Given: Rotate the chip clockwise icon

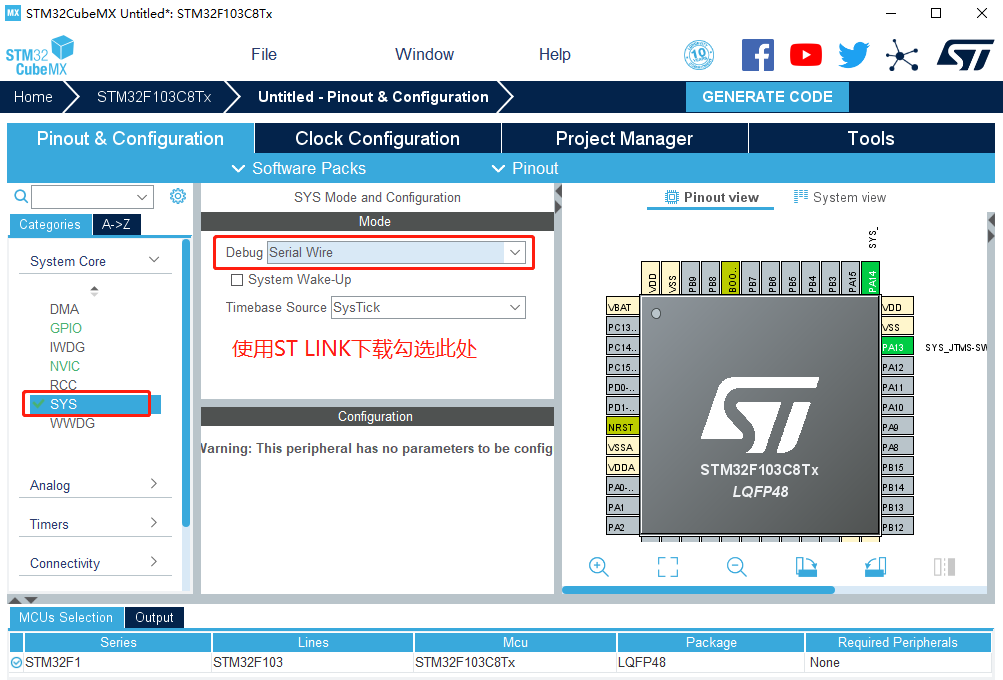Looking at the screenshot, I should (x=806, y=567).
